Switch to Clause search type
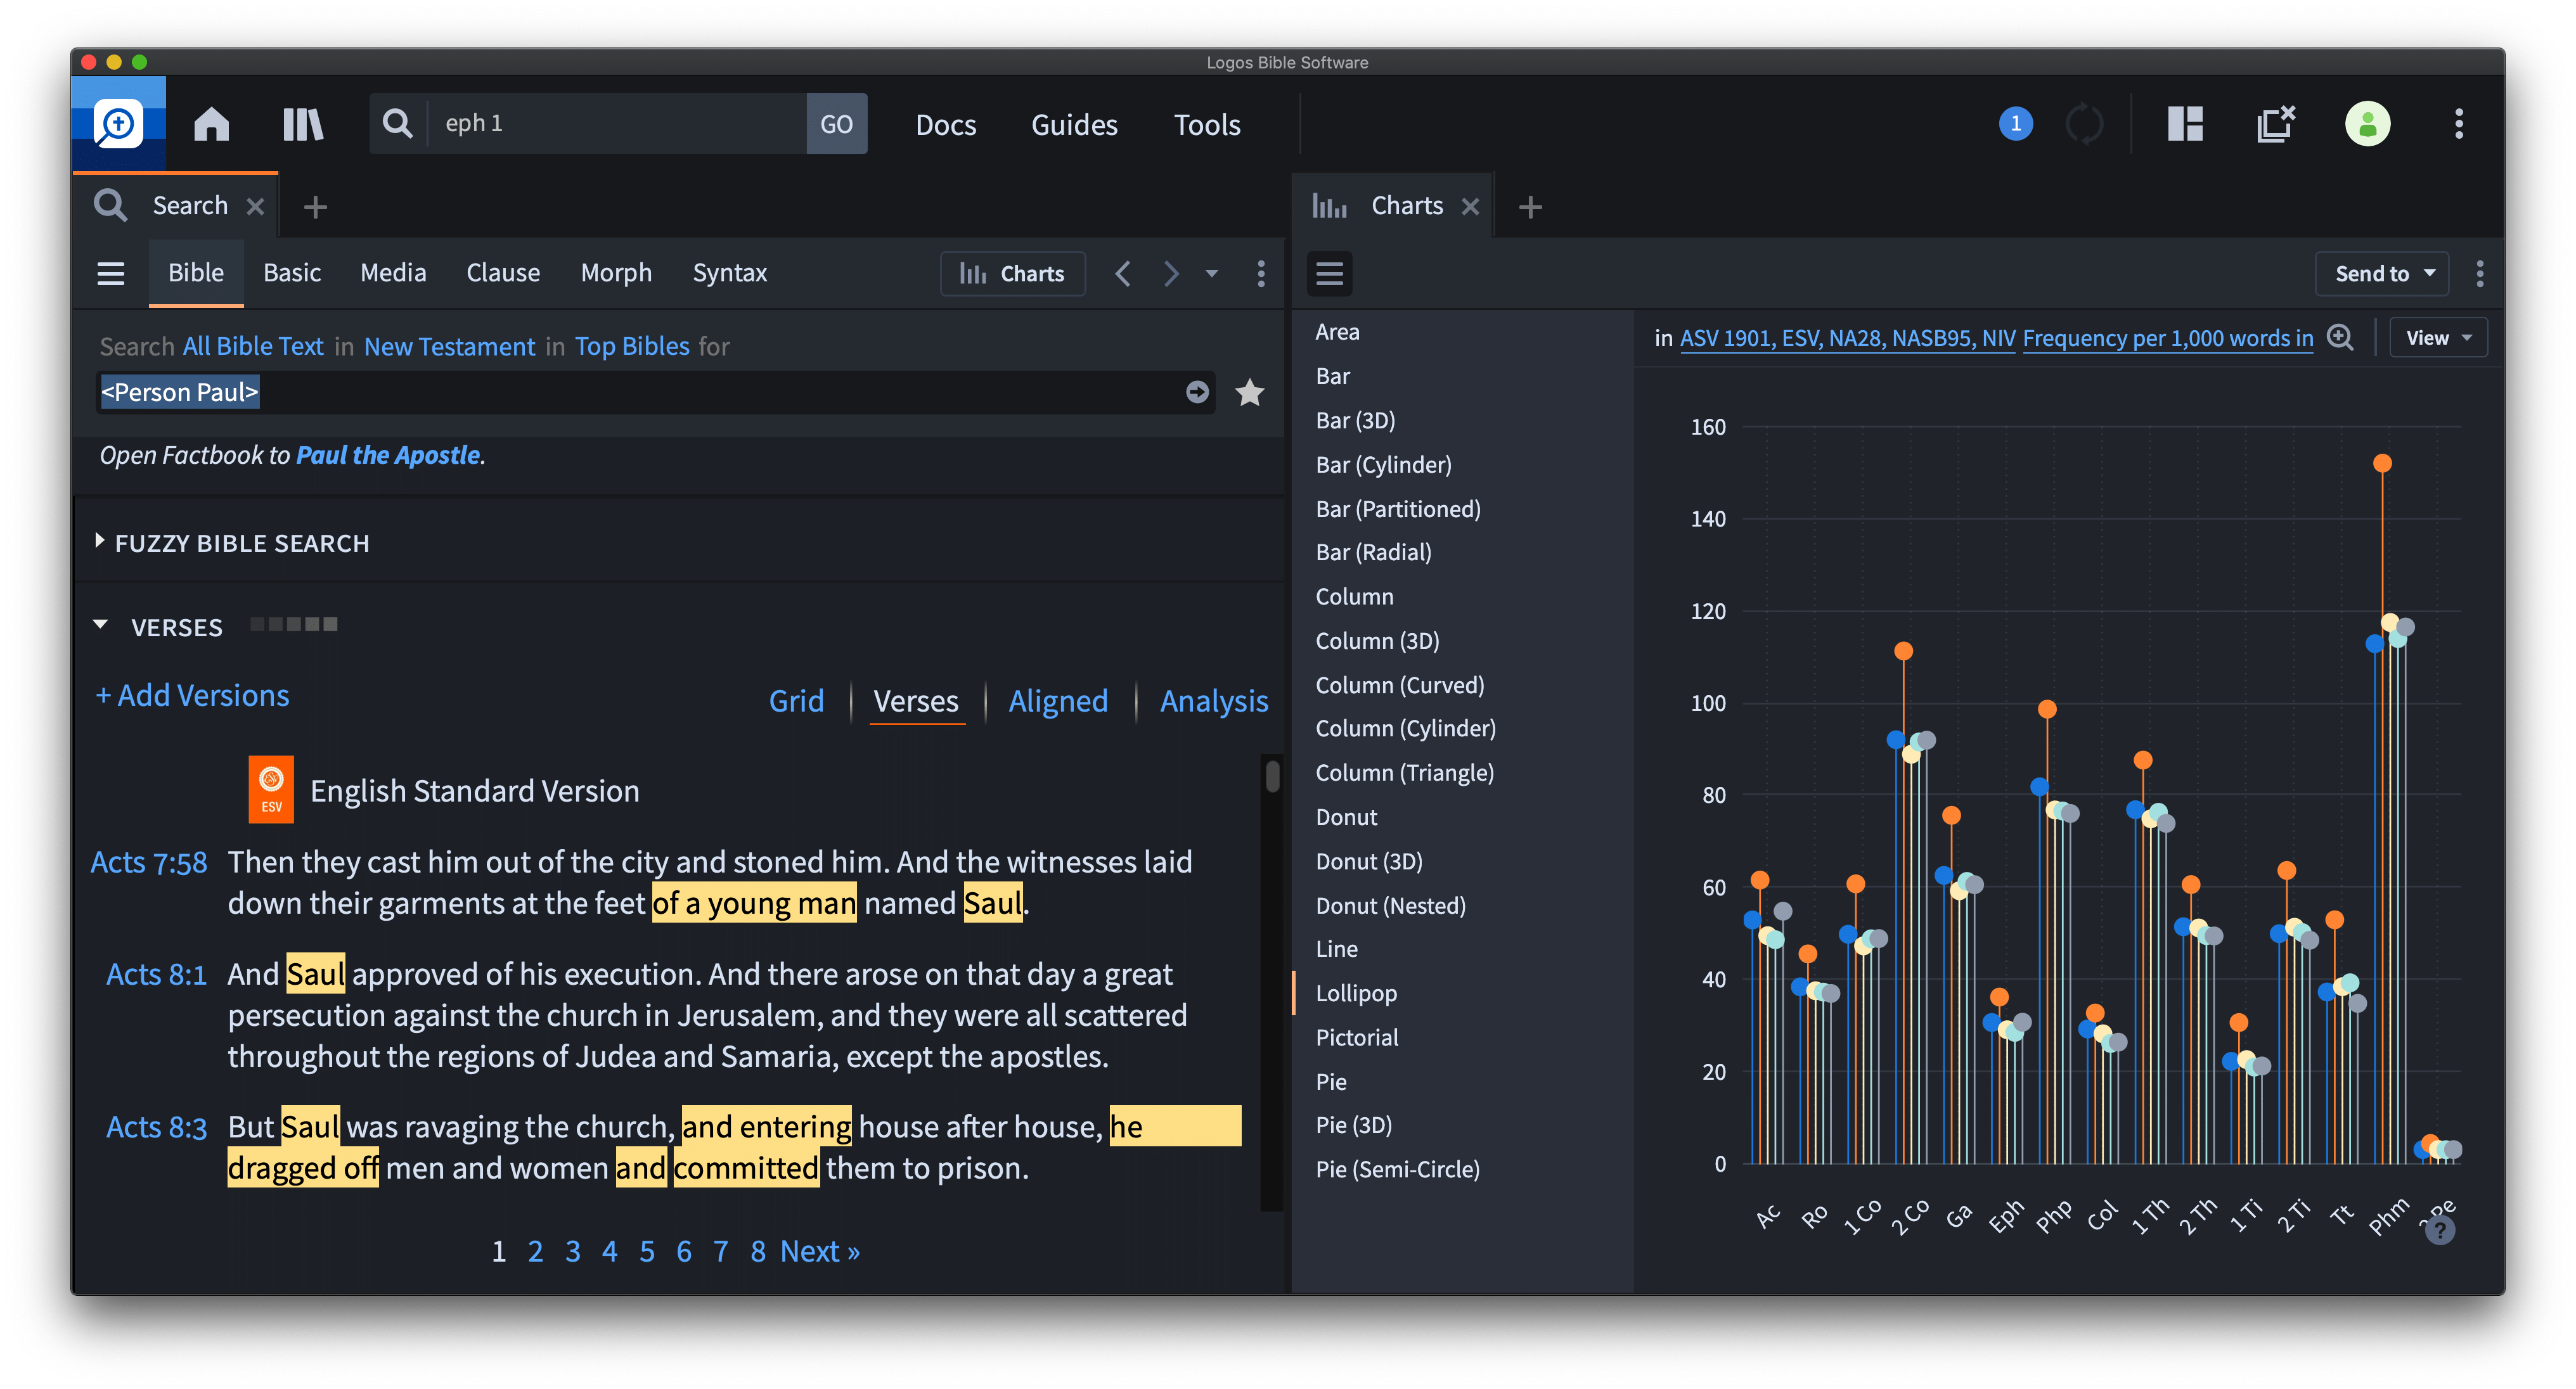Viewport: 2576px width, 1389px height. [502, 273]
